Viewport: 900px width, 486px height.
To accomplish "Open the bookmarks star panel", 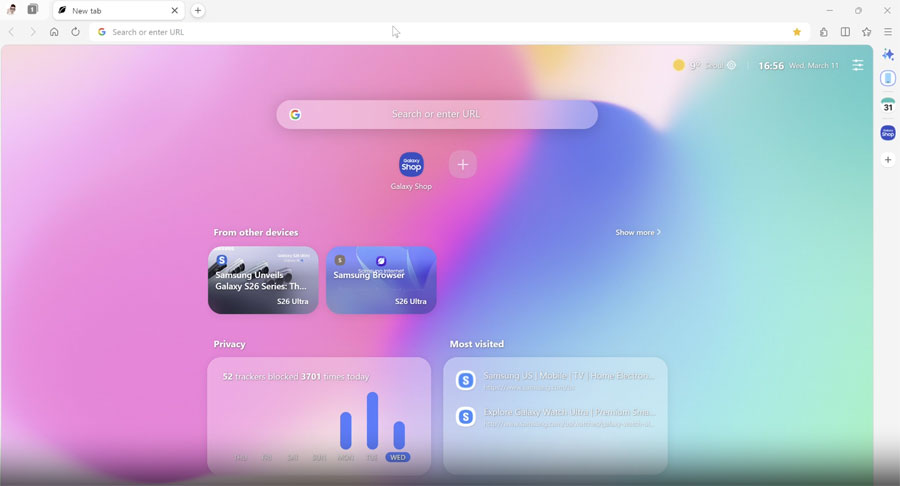I will [x=867, y=32].
